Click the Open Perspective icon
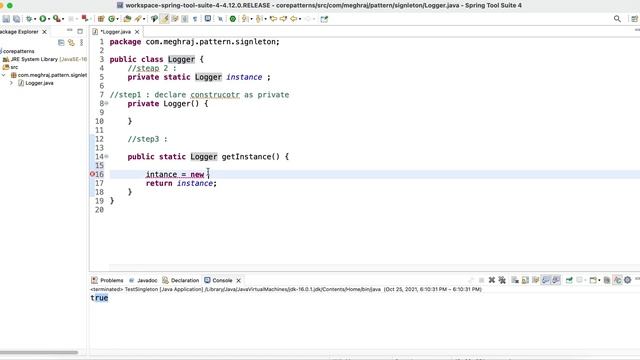The image size is (640, 360). (634, 19)
